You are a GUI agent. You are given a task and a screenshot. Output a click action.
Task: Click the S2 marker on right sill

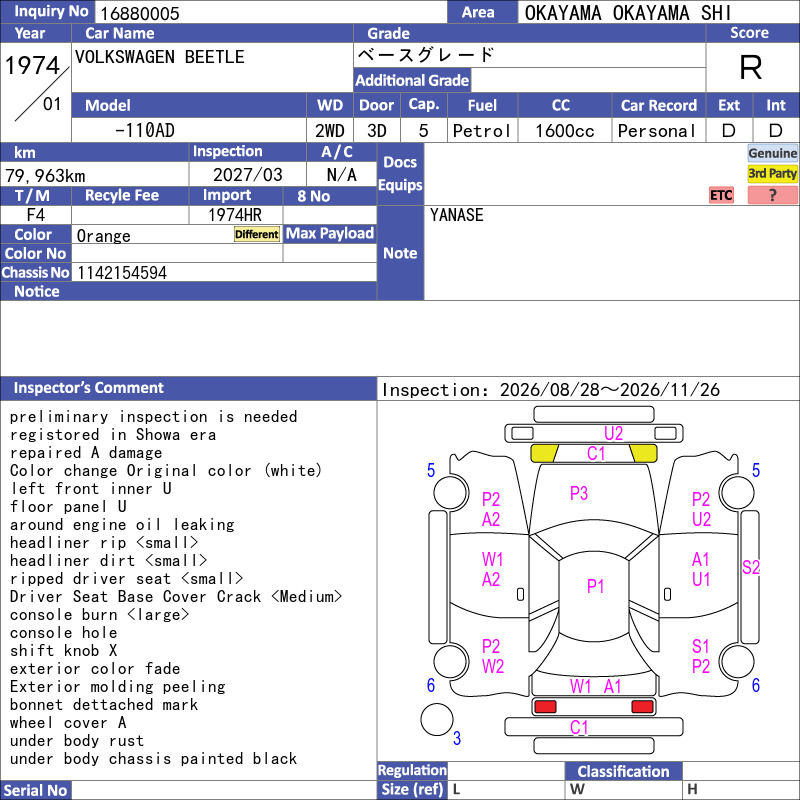(x=751, y=567)
